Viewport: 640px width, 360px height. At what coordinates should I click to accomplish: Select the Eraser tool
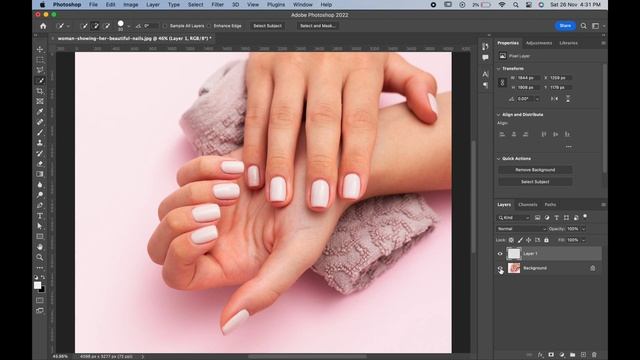point(40,164)
